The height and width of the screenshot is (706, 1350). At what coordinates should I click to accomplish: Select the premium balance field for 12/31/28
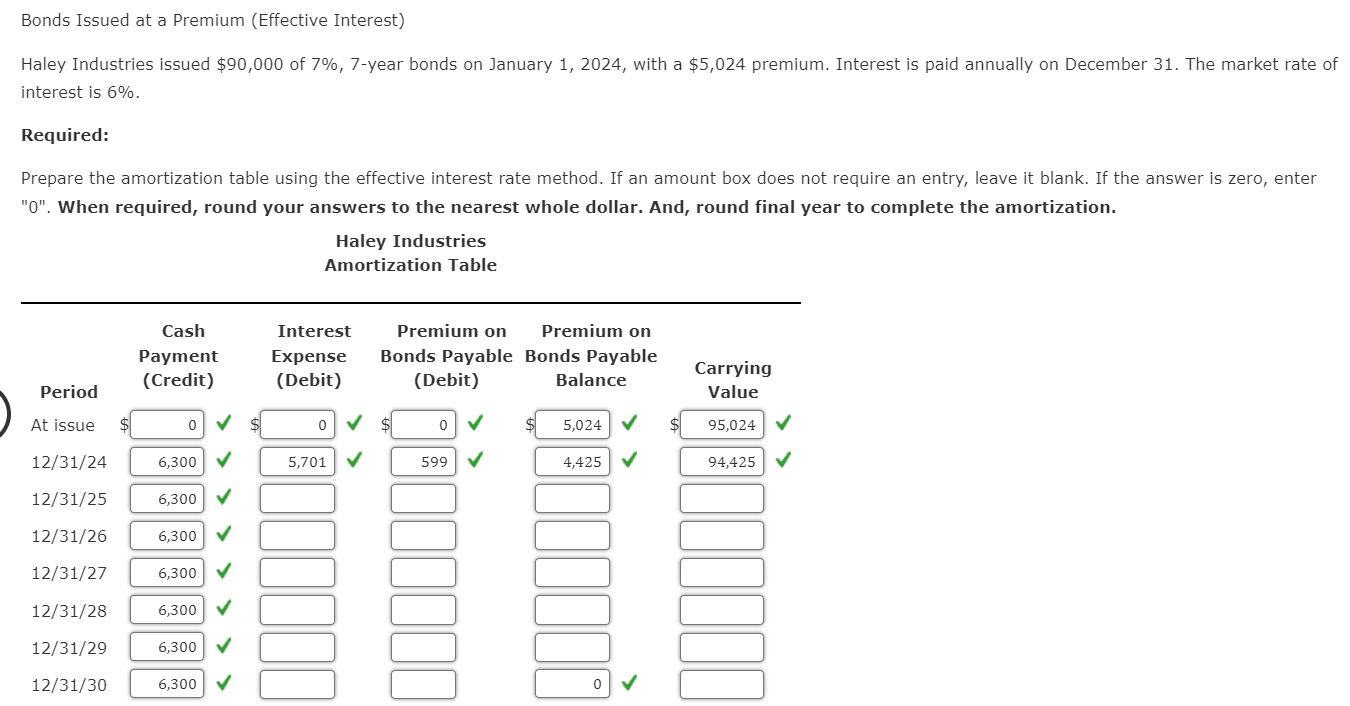tap(572, 609)
